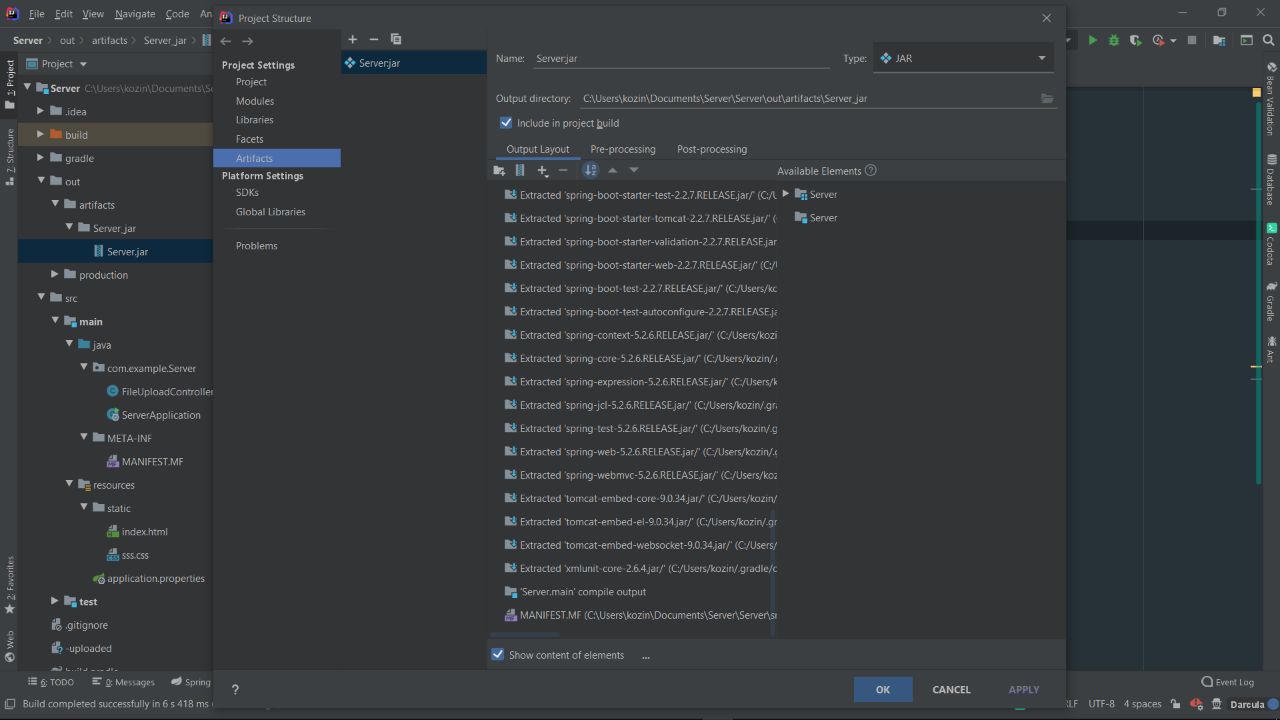Expand .idea folder in project tree

coord(41,111)
